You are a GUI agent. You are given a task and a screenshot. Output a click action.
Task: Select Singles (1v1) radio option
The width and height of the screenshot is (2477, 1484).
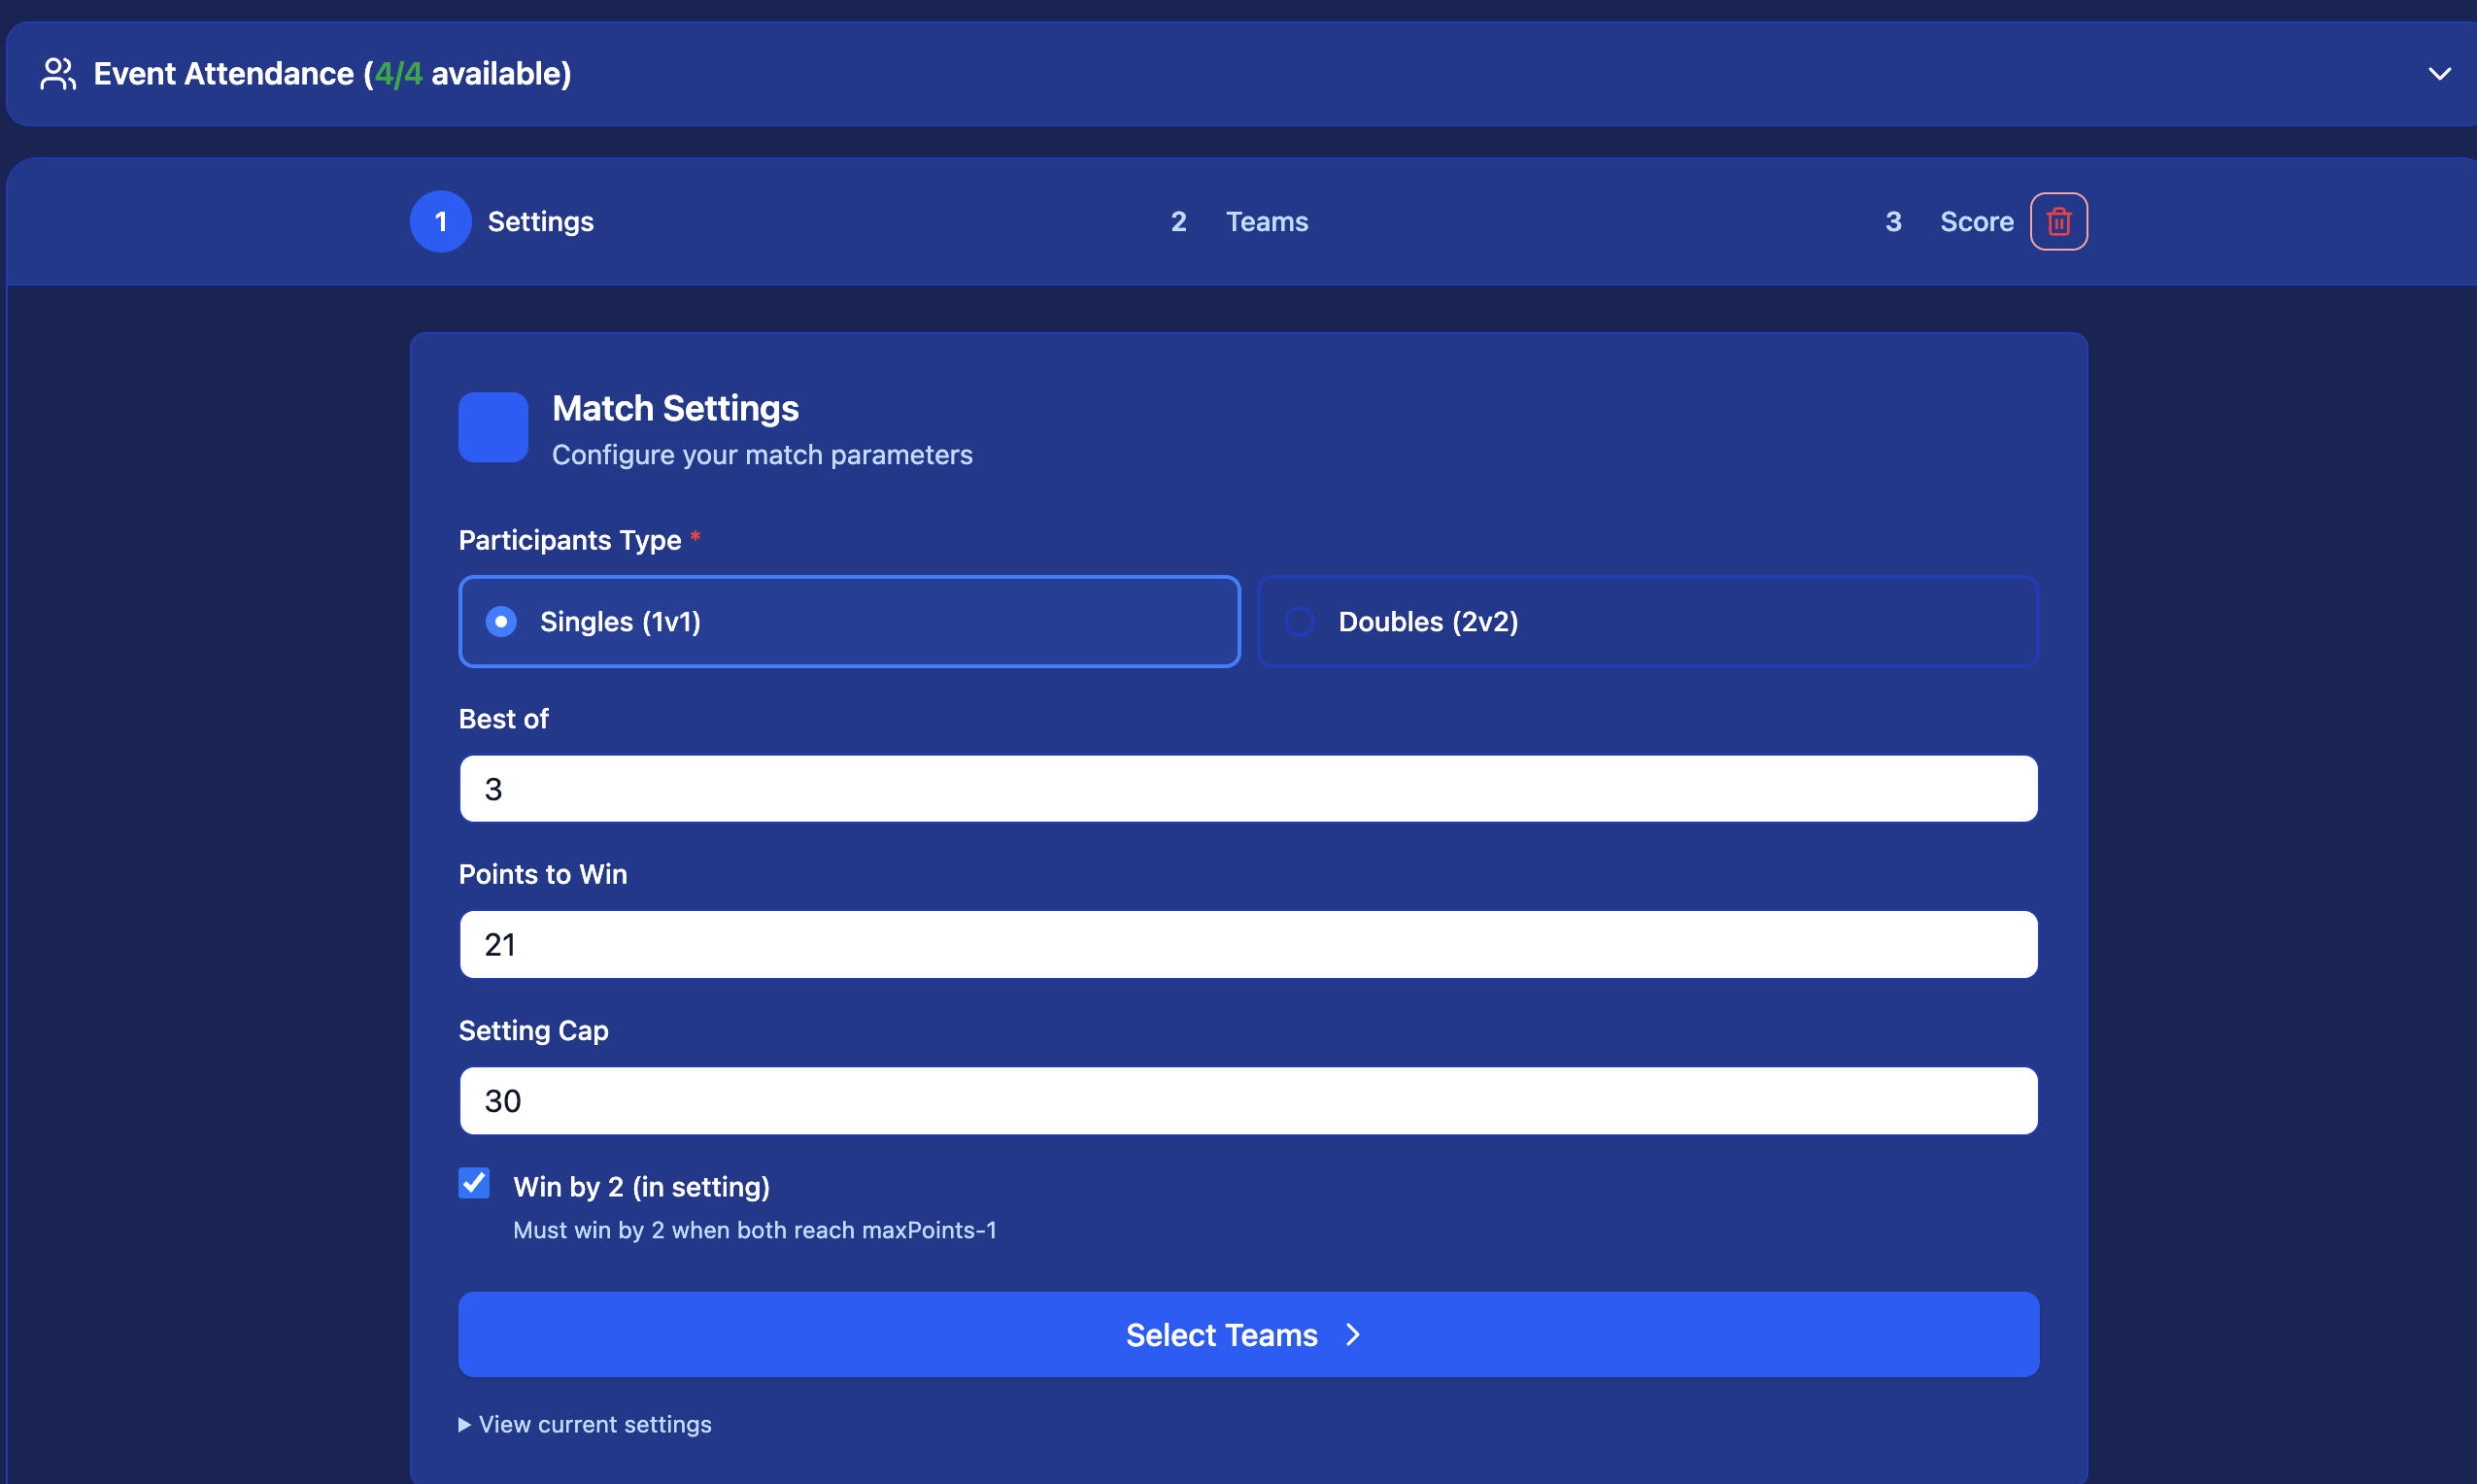849,621
